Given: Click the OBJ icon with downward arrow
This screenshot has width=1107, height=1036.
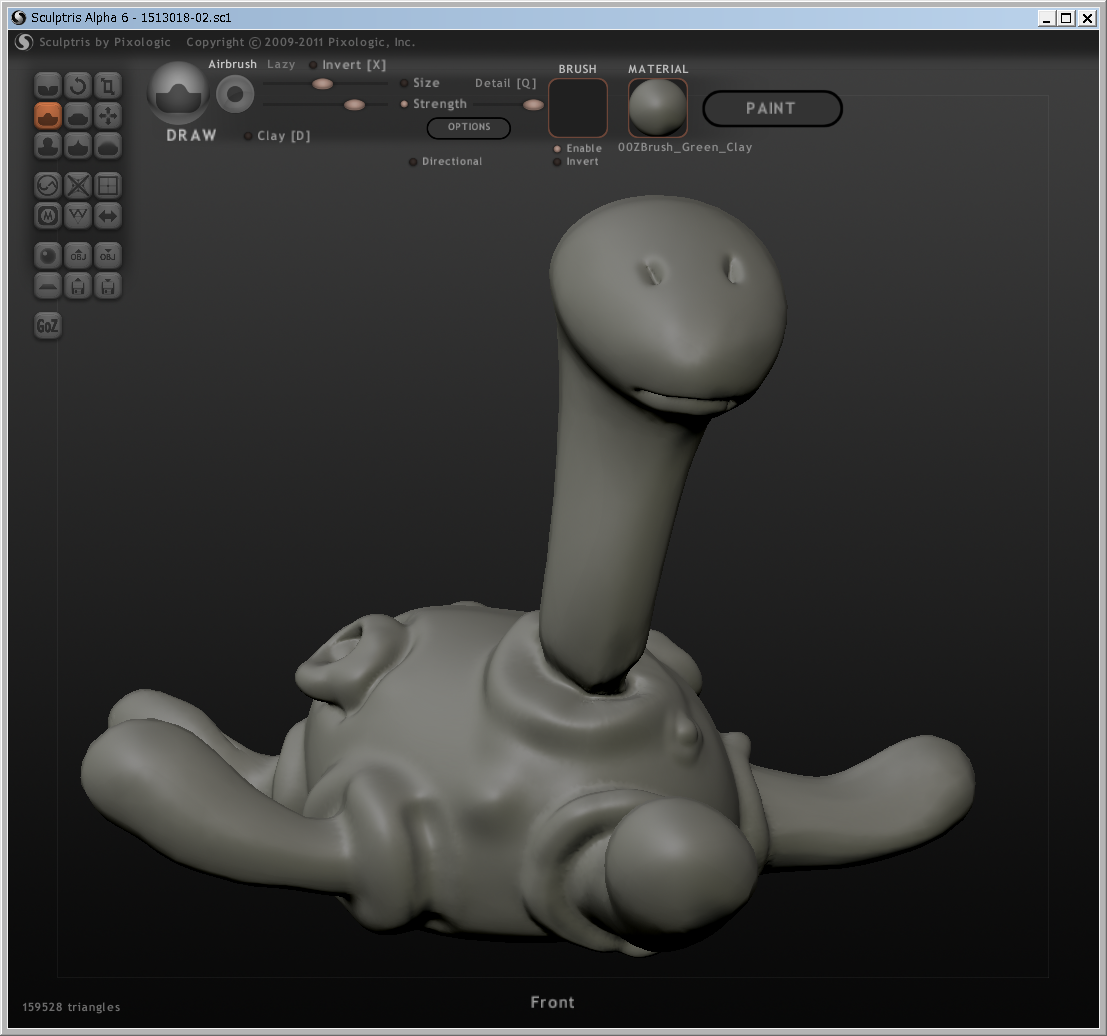Looking at the screenshot, I should click(108, 256).
